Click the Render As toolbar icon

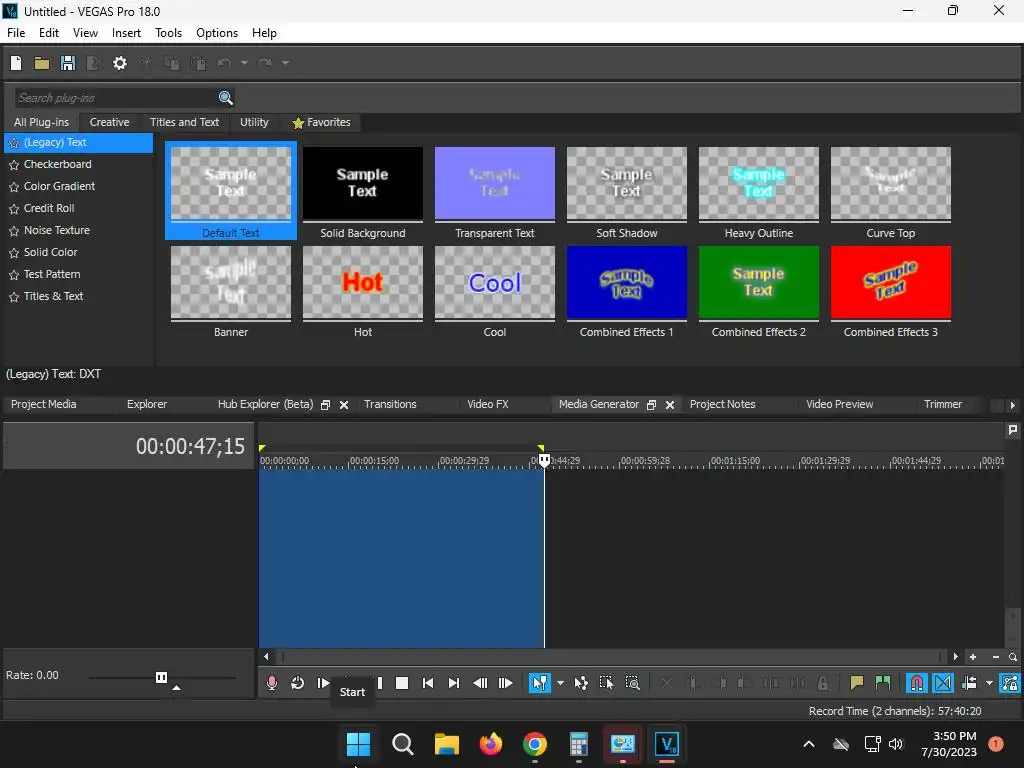click(x=93, y=63)
